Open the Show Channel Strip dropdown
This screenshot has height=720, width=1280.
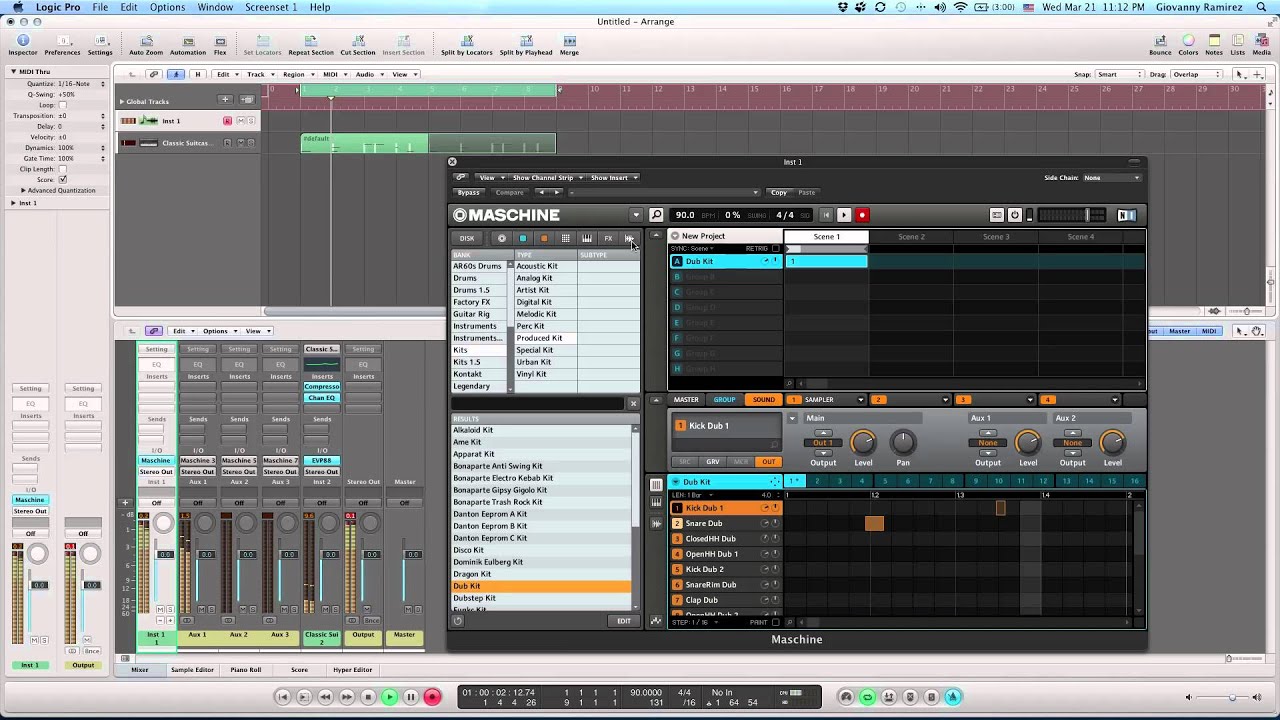click(546, 177)
